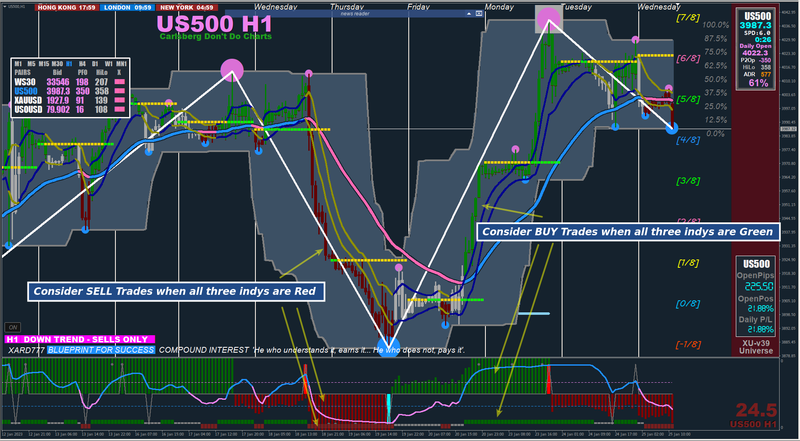Click the pink indicator box in US500 row
Screen dimensions: 800x441
coord(120,91)
